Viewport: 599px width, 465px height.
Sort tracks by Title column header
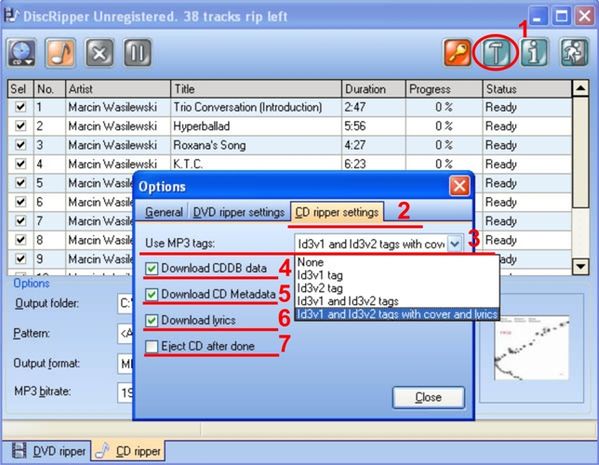tap(256, 89)
